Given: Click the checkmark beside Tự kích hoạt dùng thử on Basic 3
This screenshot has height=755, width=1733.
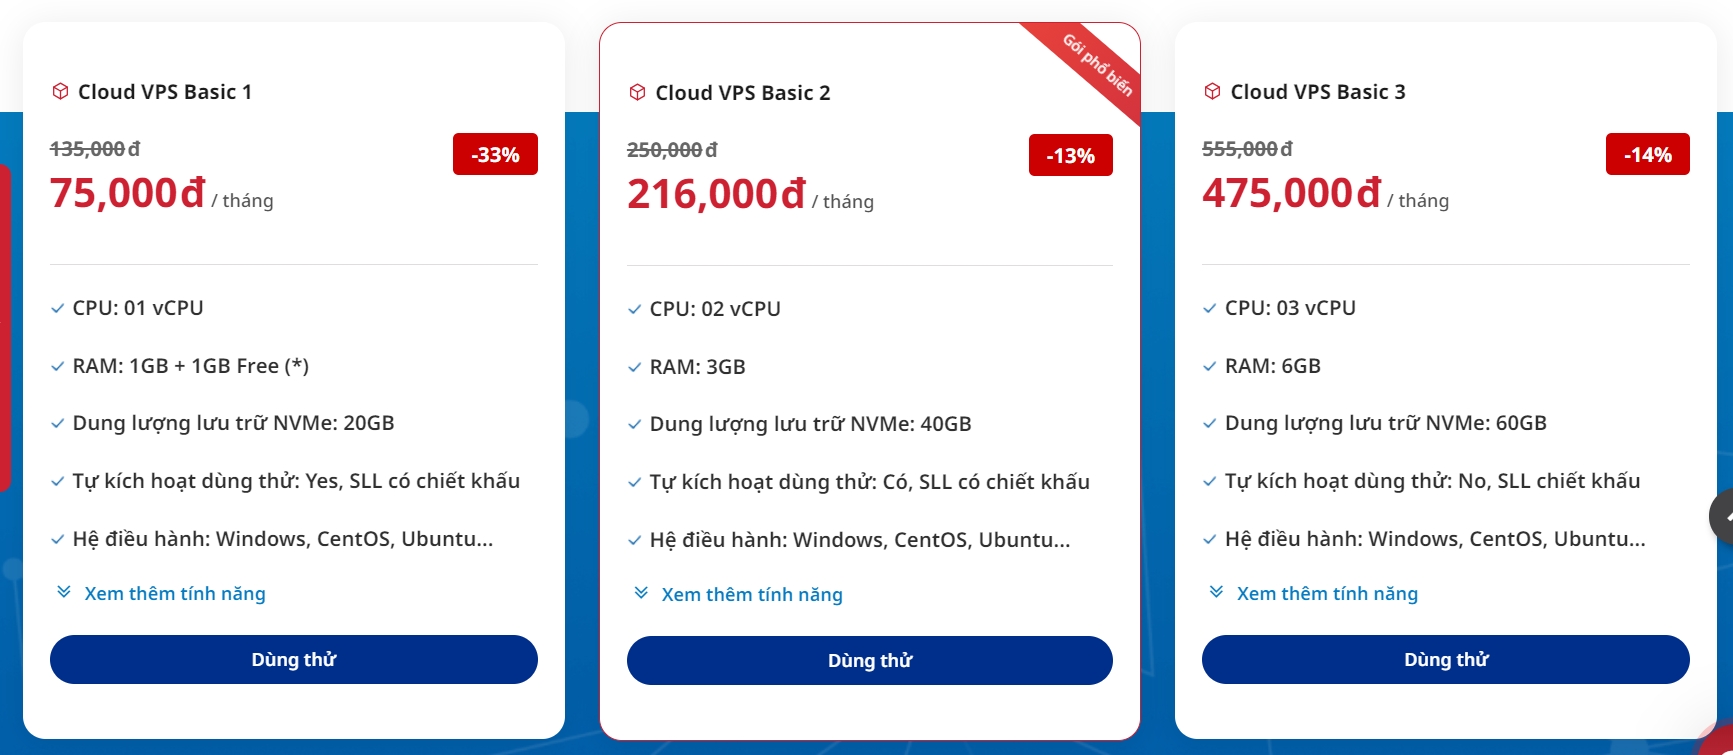Looking at the screenshot, I should [x=1208, y=482].
